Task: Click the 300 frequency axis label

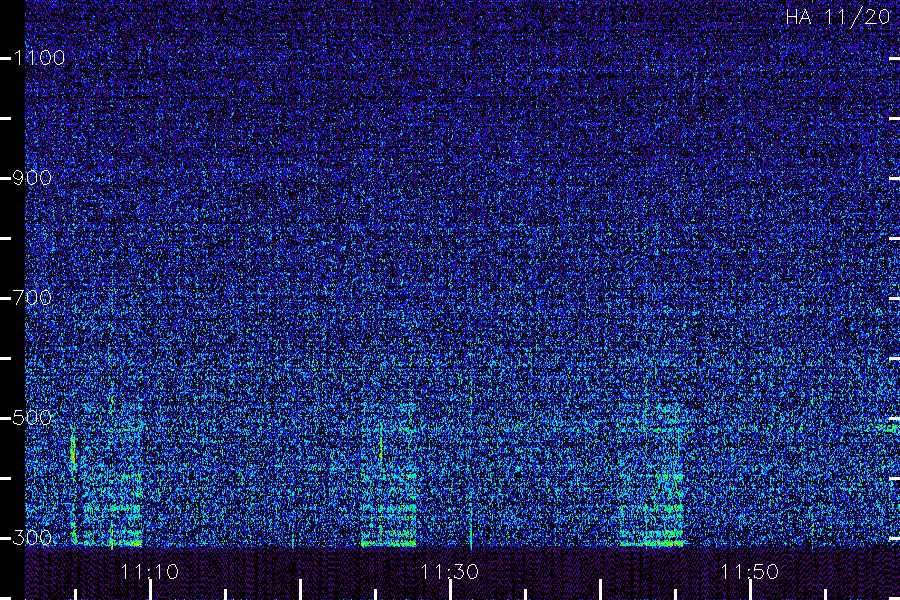Action: (x=32, y=537)
